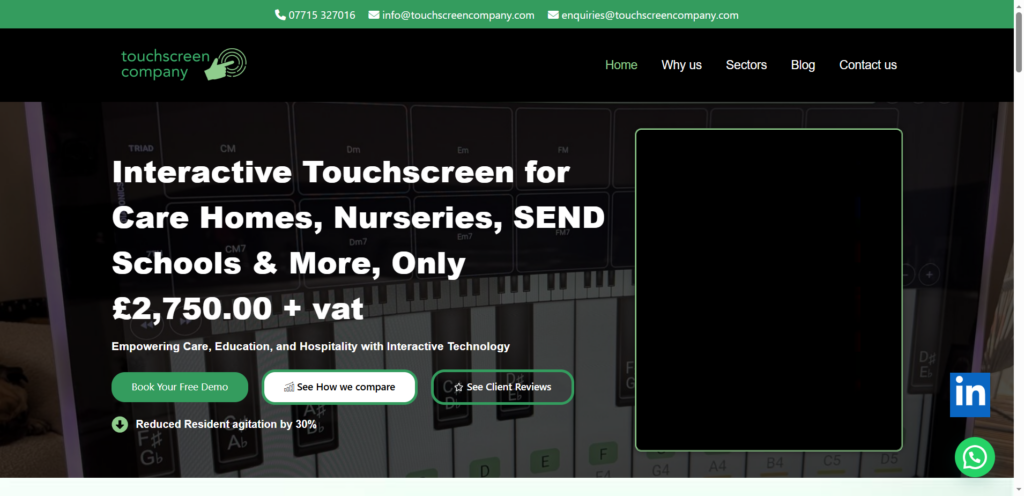1024x496 pixels.
Task: Call the 07715 327016 phone link
Action: click(321, 15)
